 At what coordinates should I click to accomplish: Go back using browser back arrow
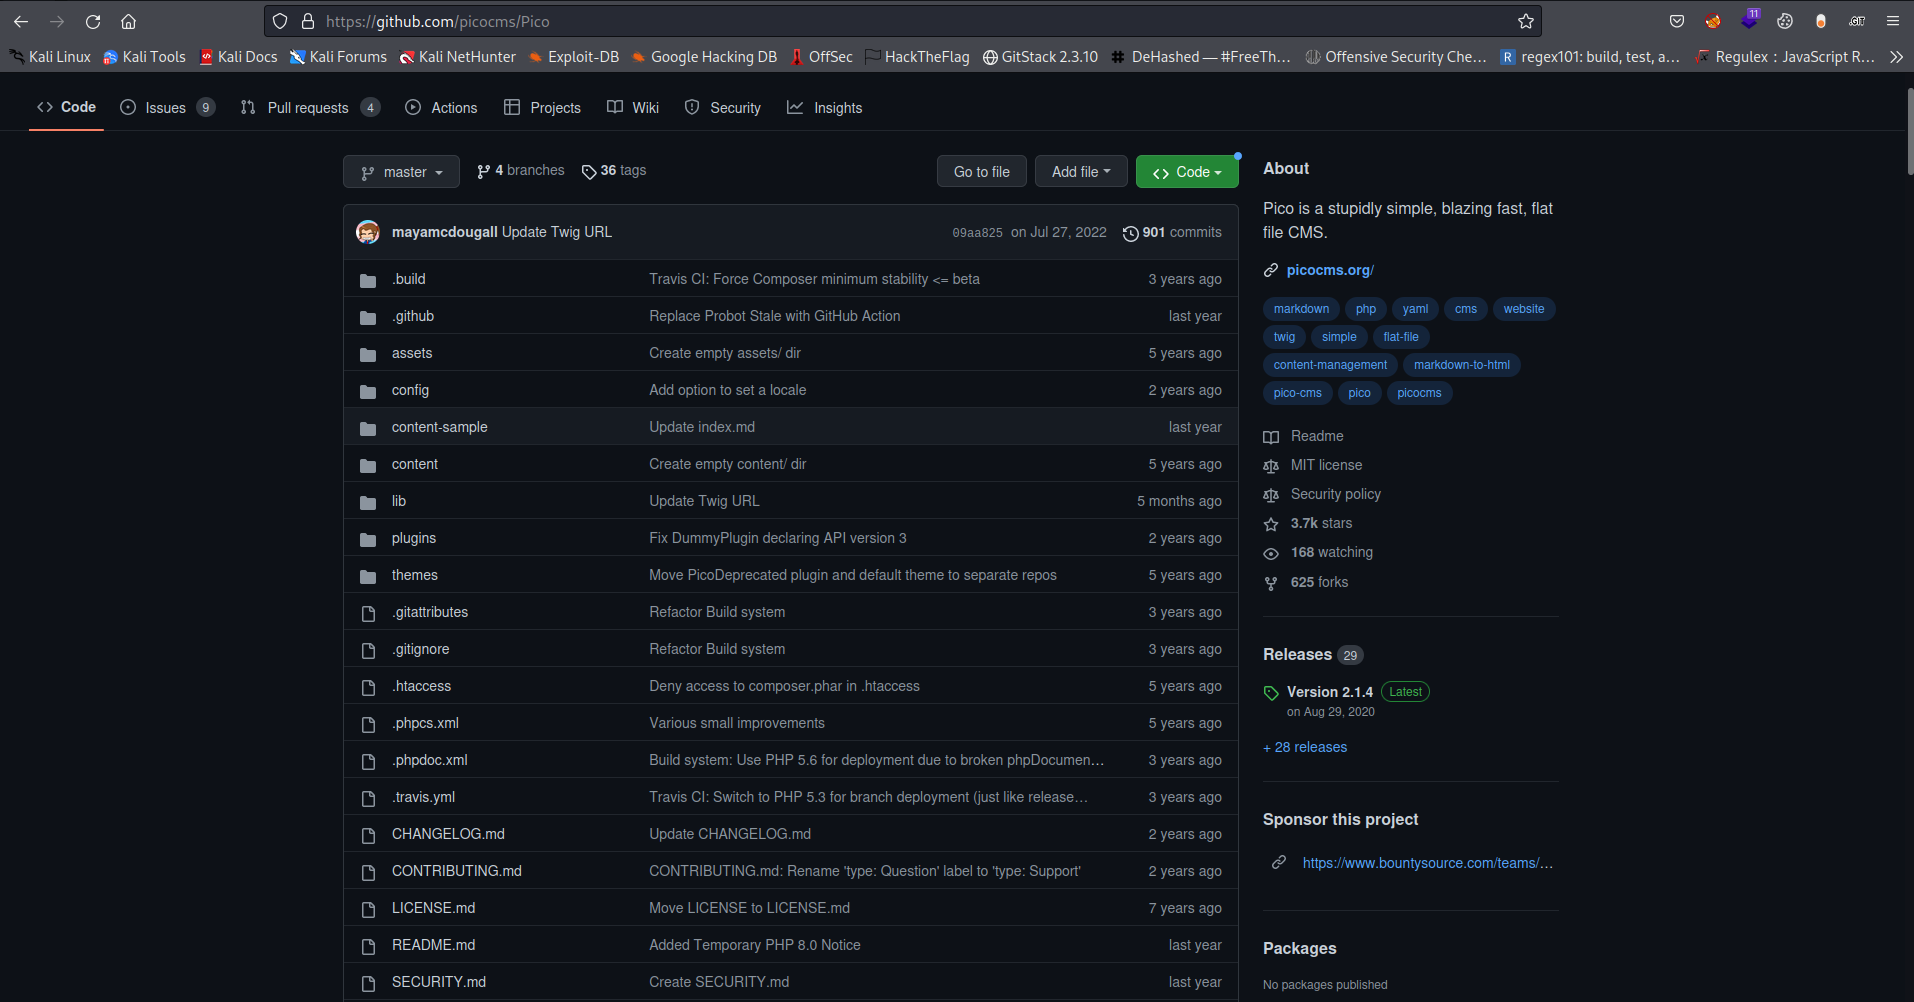tap(21, 21)
